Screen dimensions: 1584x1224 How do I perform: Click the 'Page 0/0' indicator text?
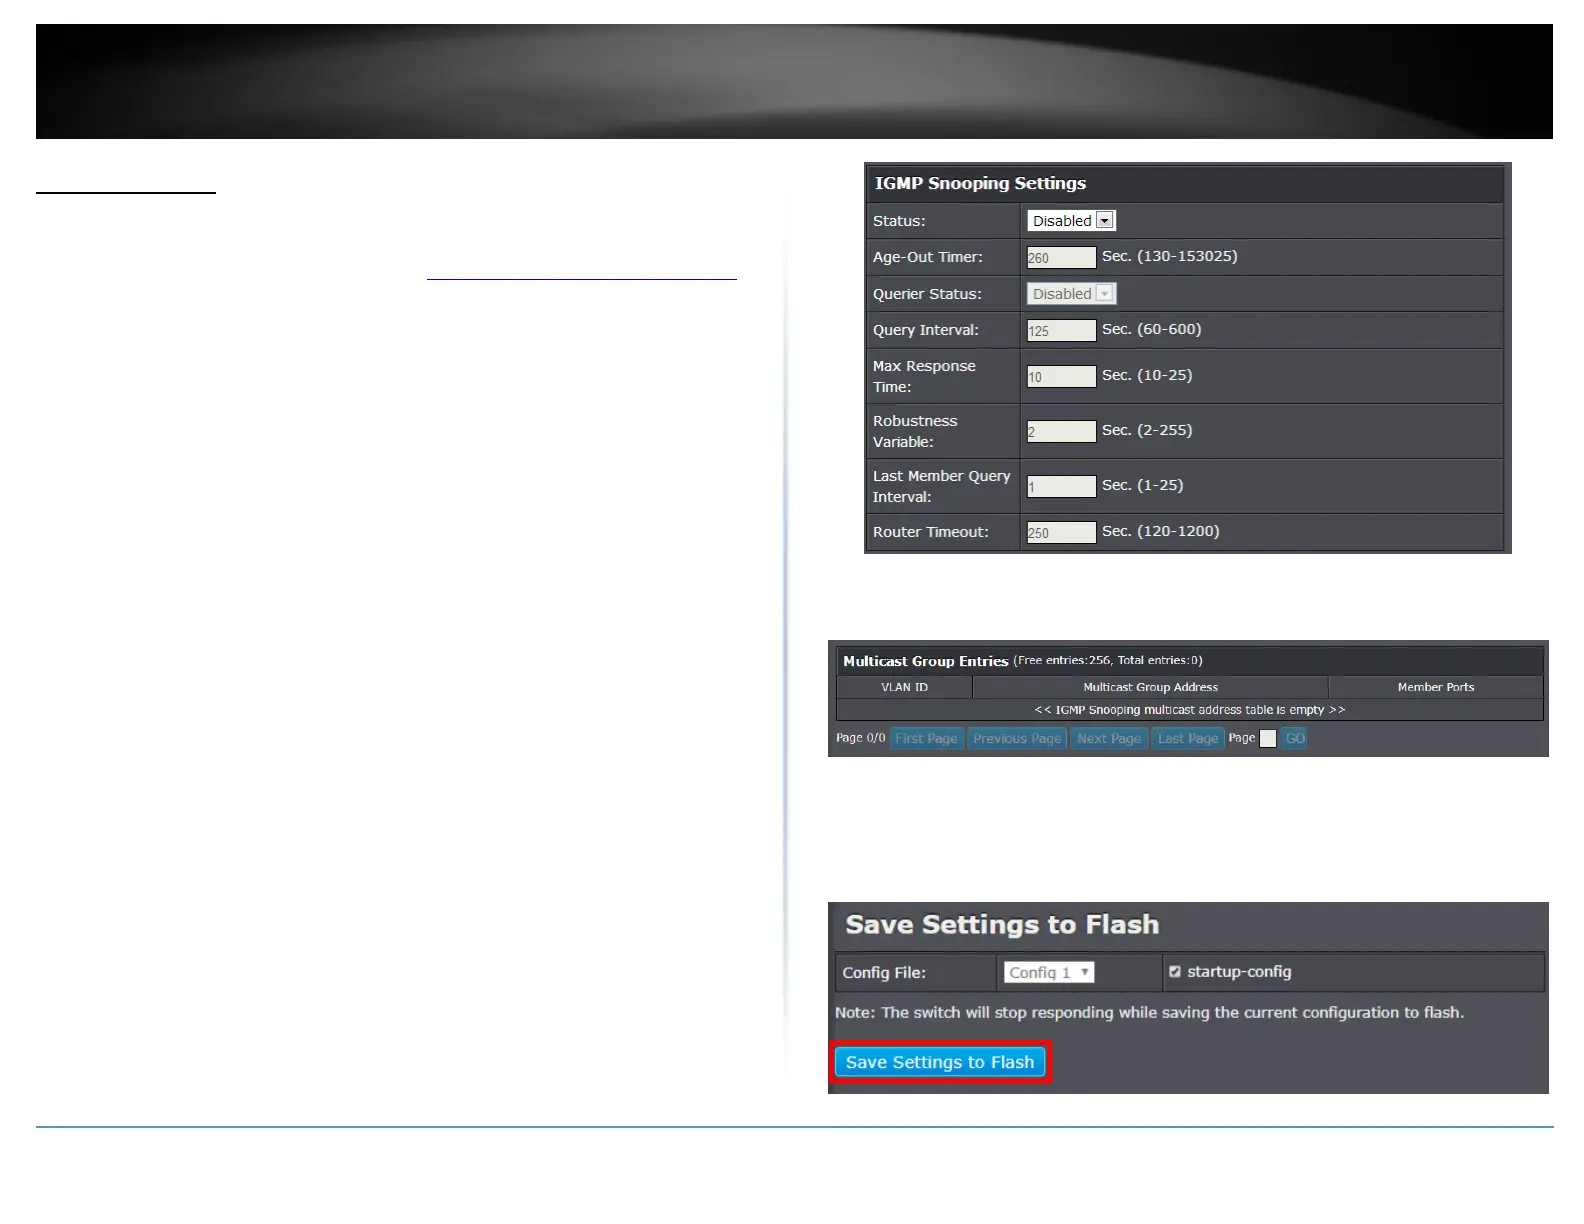coord(860,738)
